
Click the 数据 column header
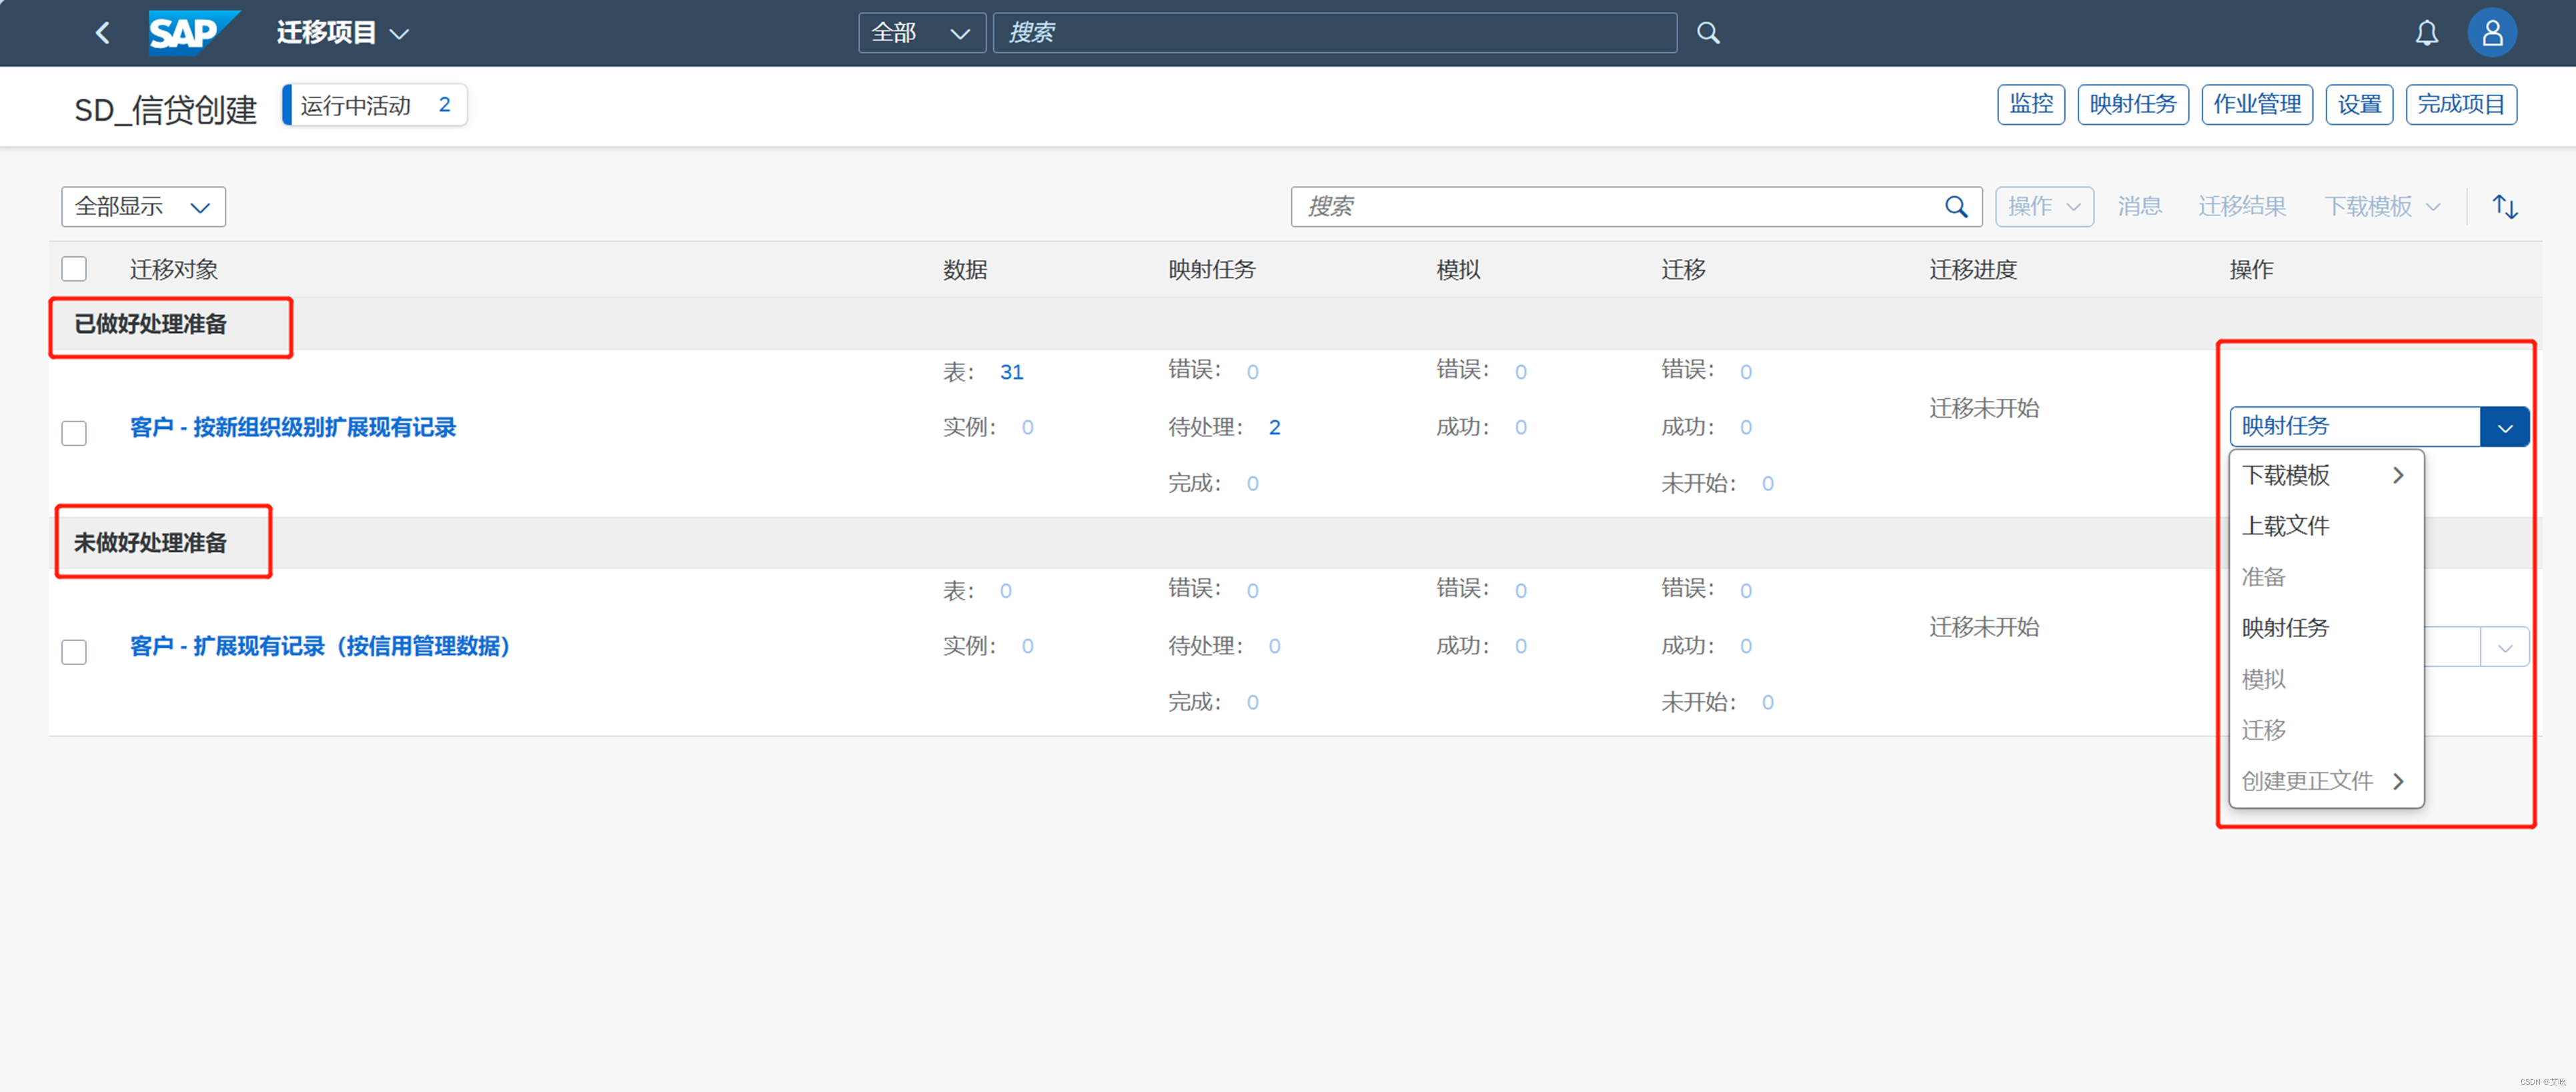(964, 269)
